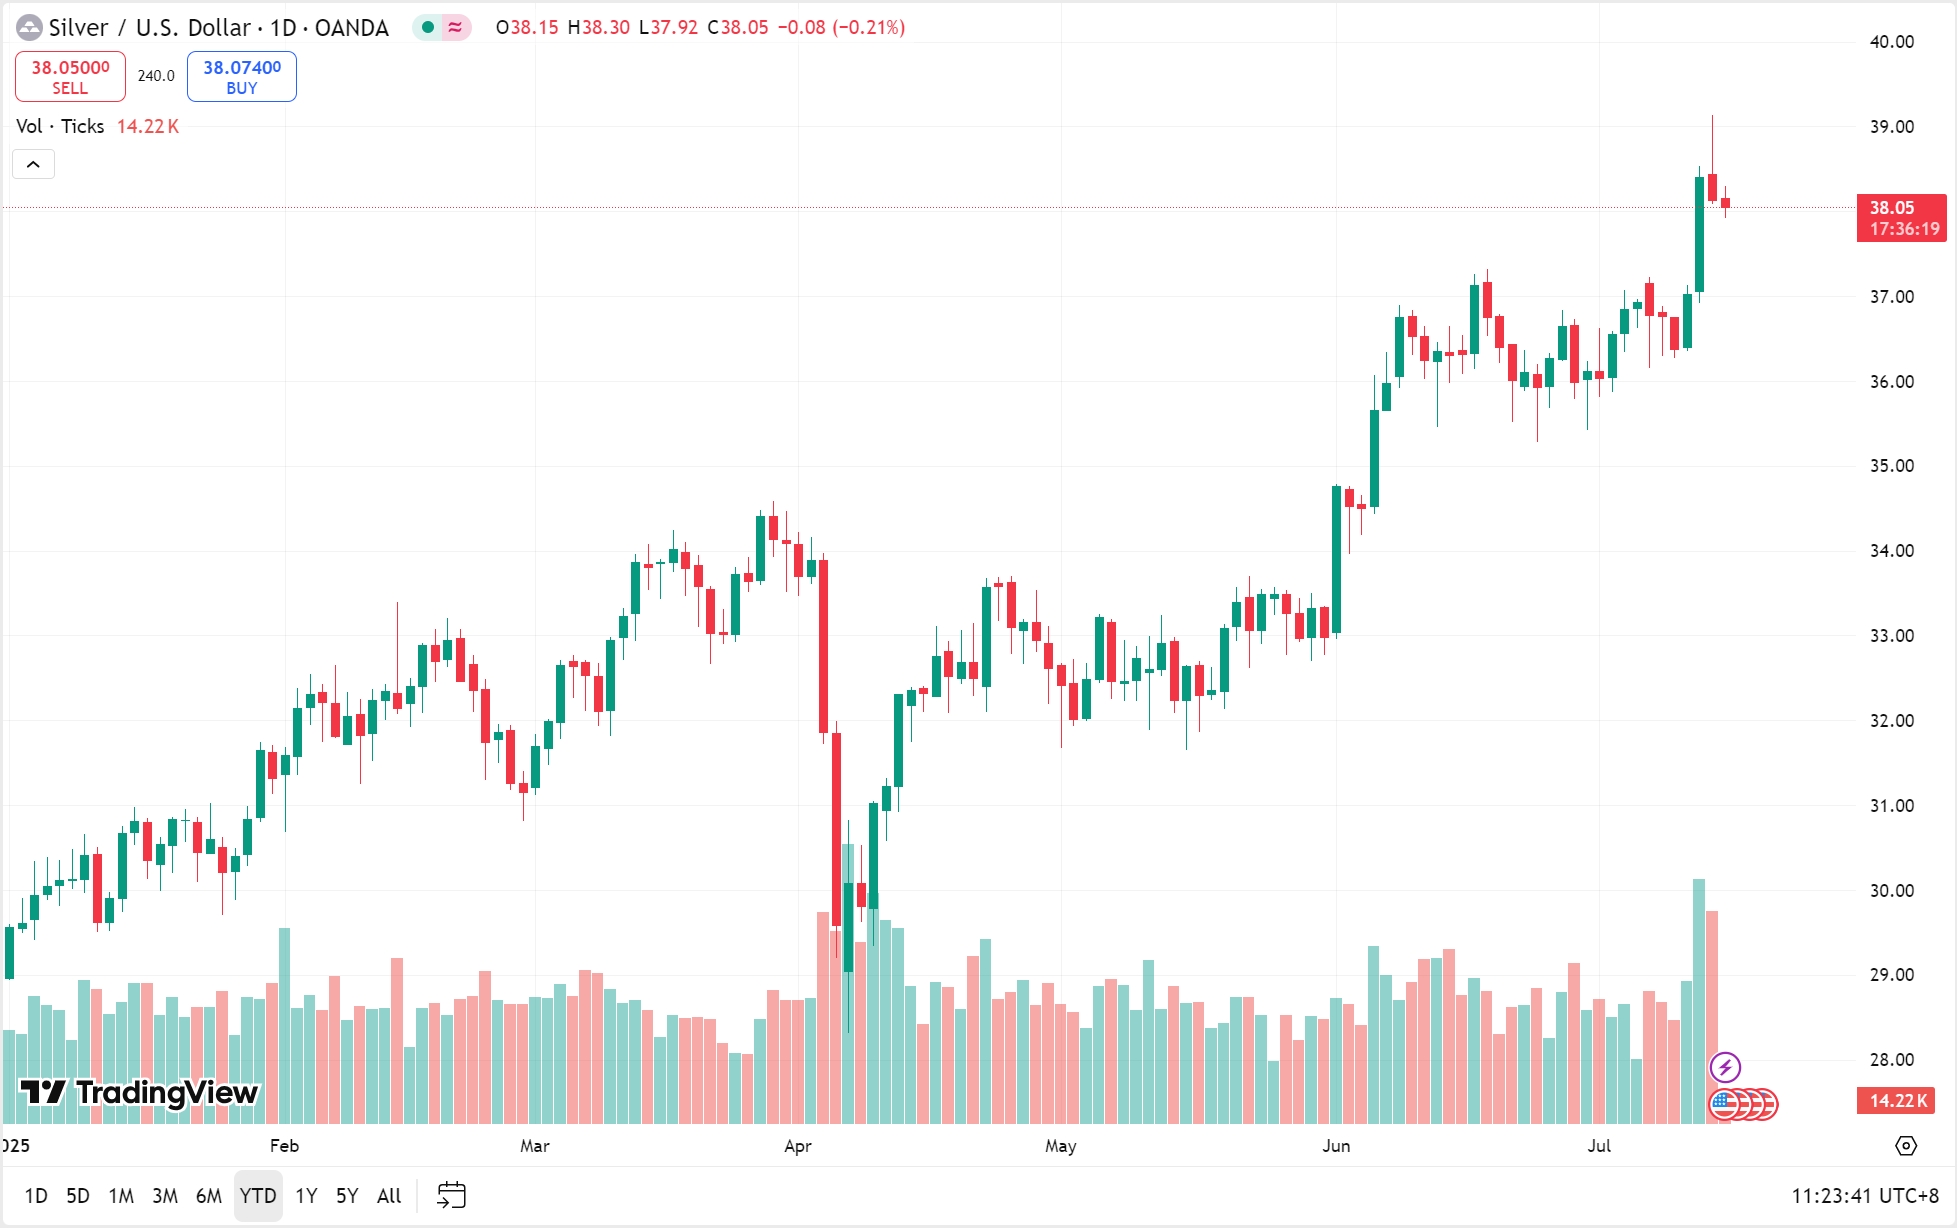Click the TradingView logo
This screenshot has height=1228, width=1957.
139,1092
